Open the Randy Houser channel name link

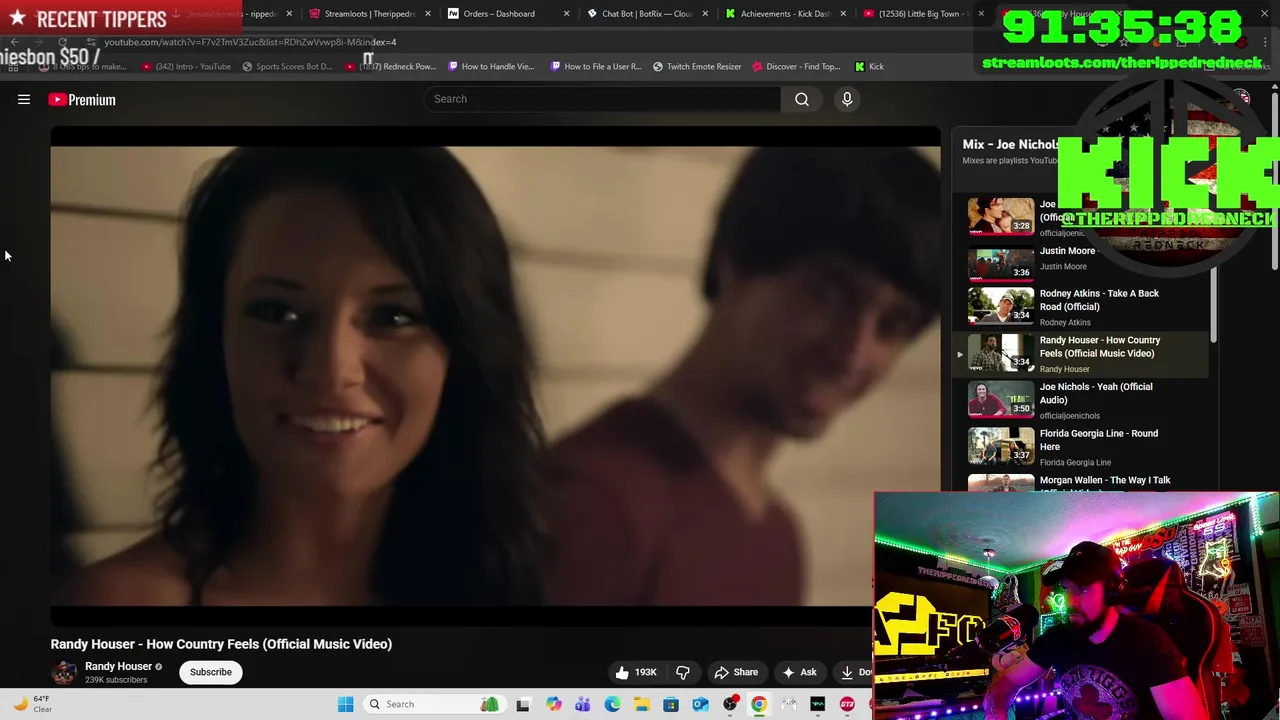point(118,666)
